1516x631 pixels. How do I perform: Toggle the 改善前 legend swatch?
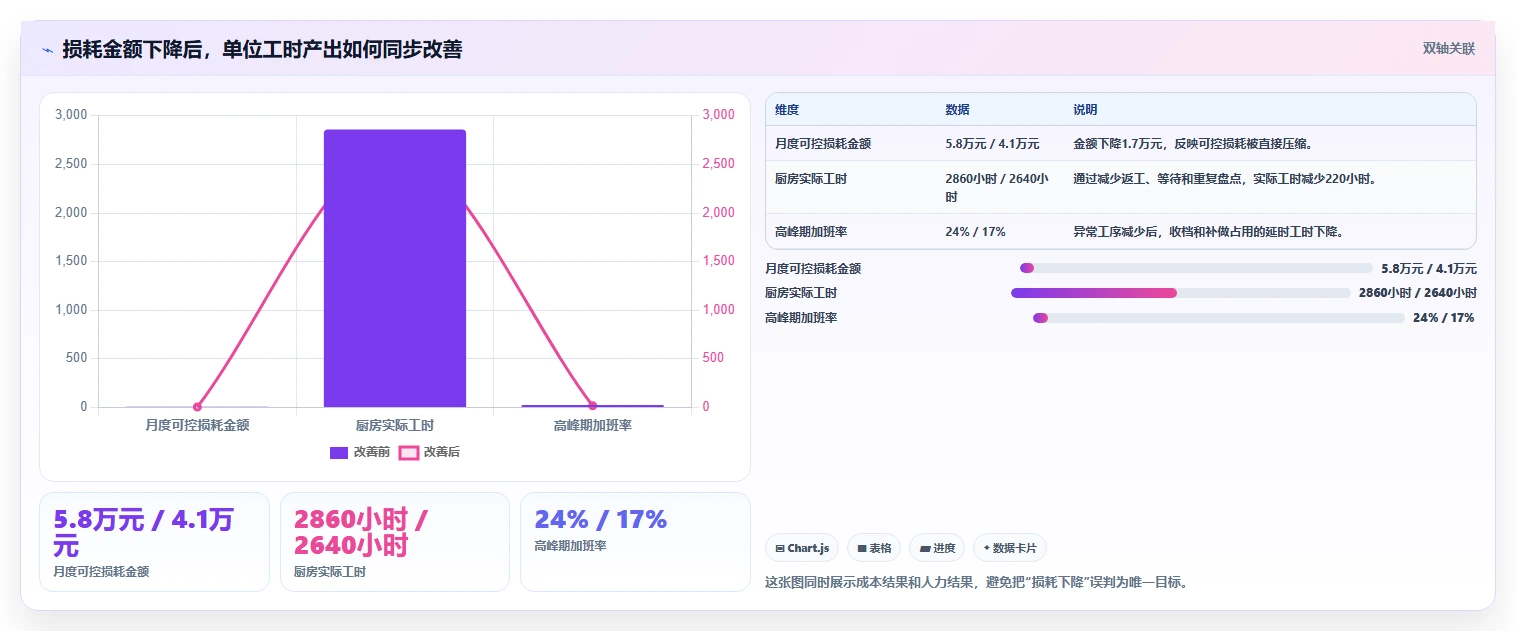[339, 452]
